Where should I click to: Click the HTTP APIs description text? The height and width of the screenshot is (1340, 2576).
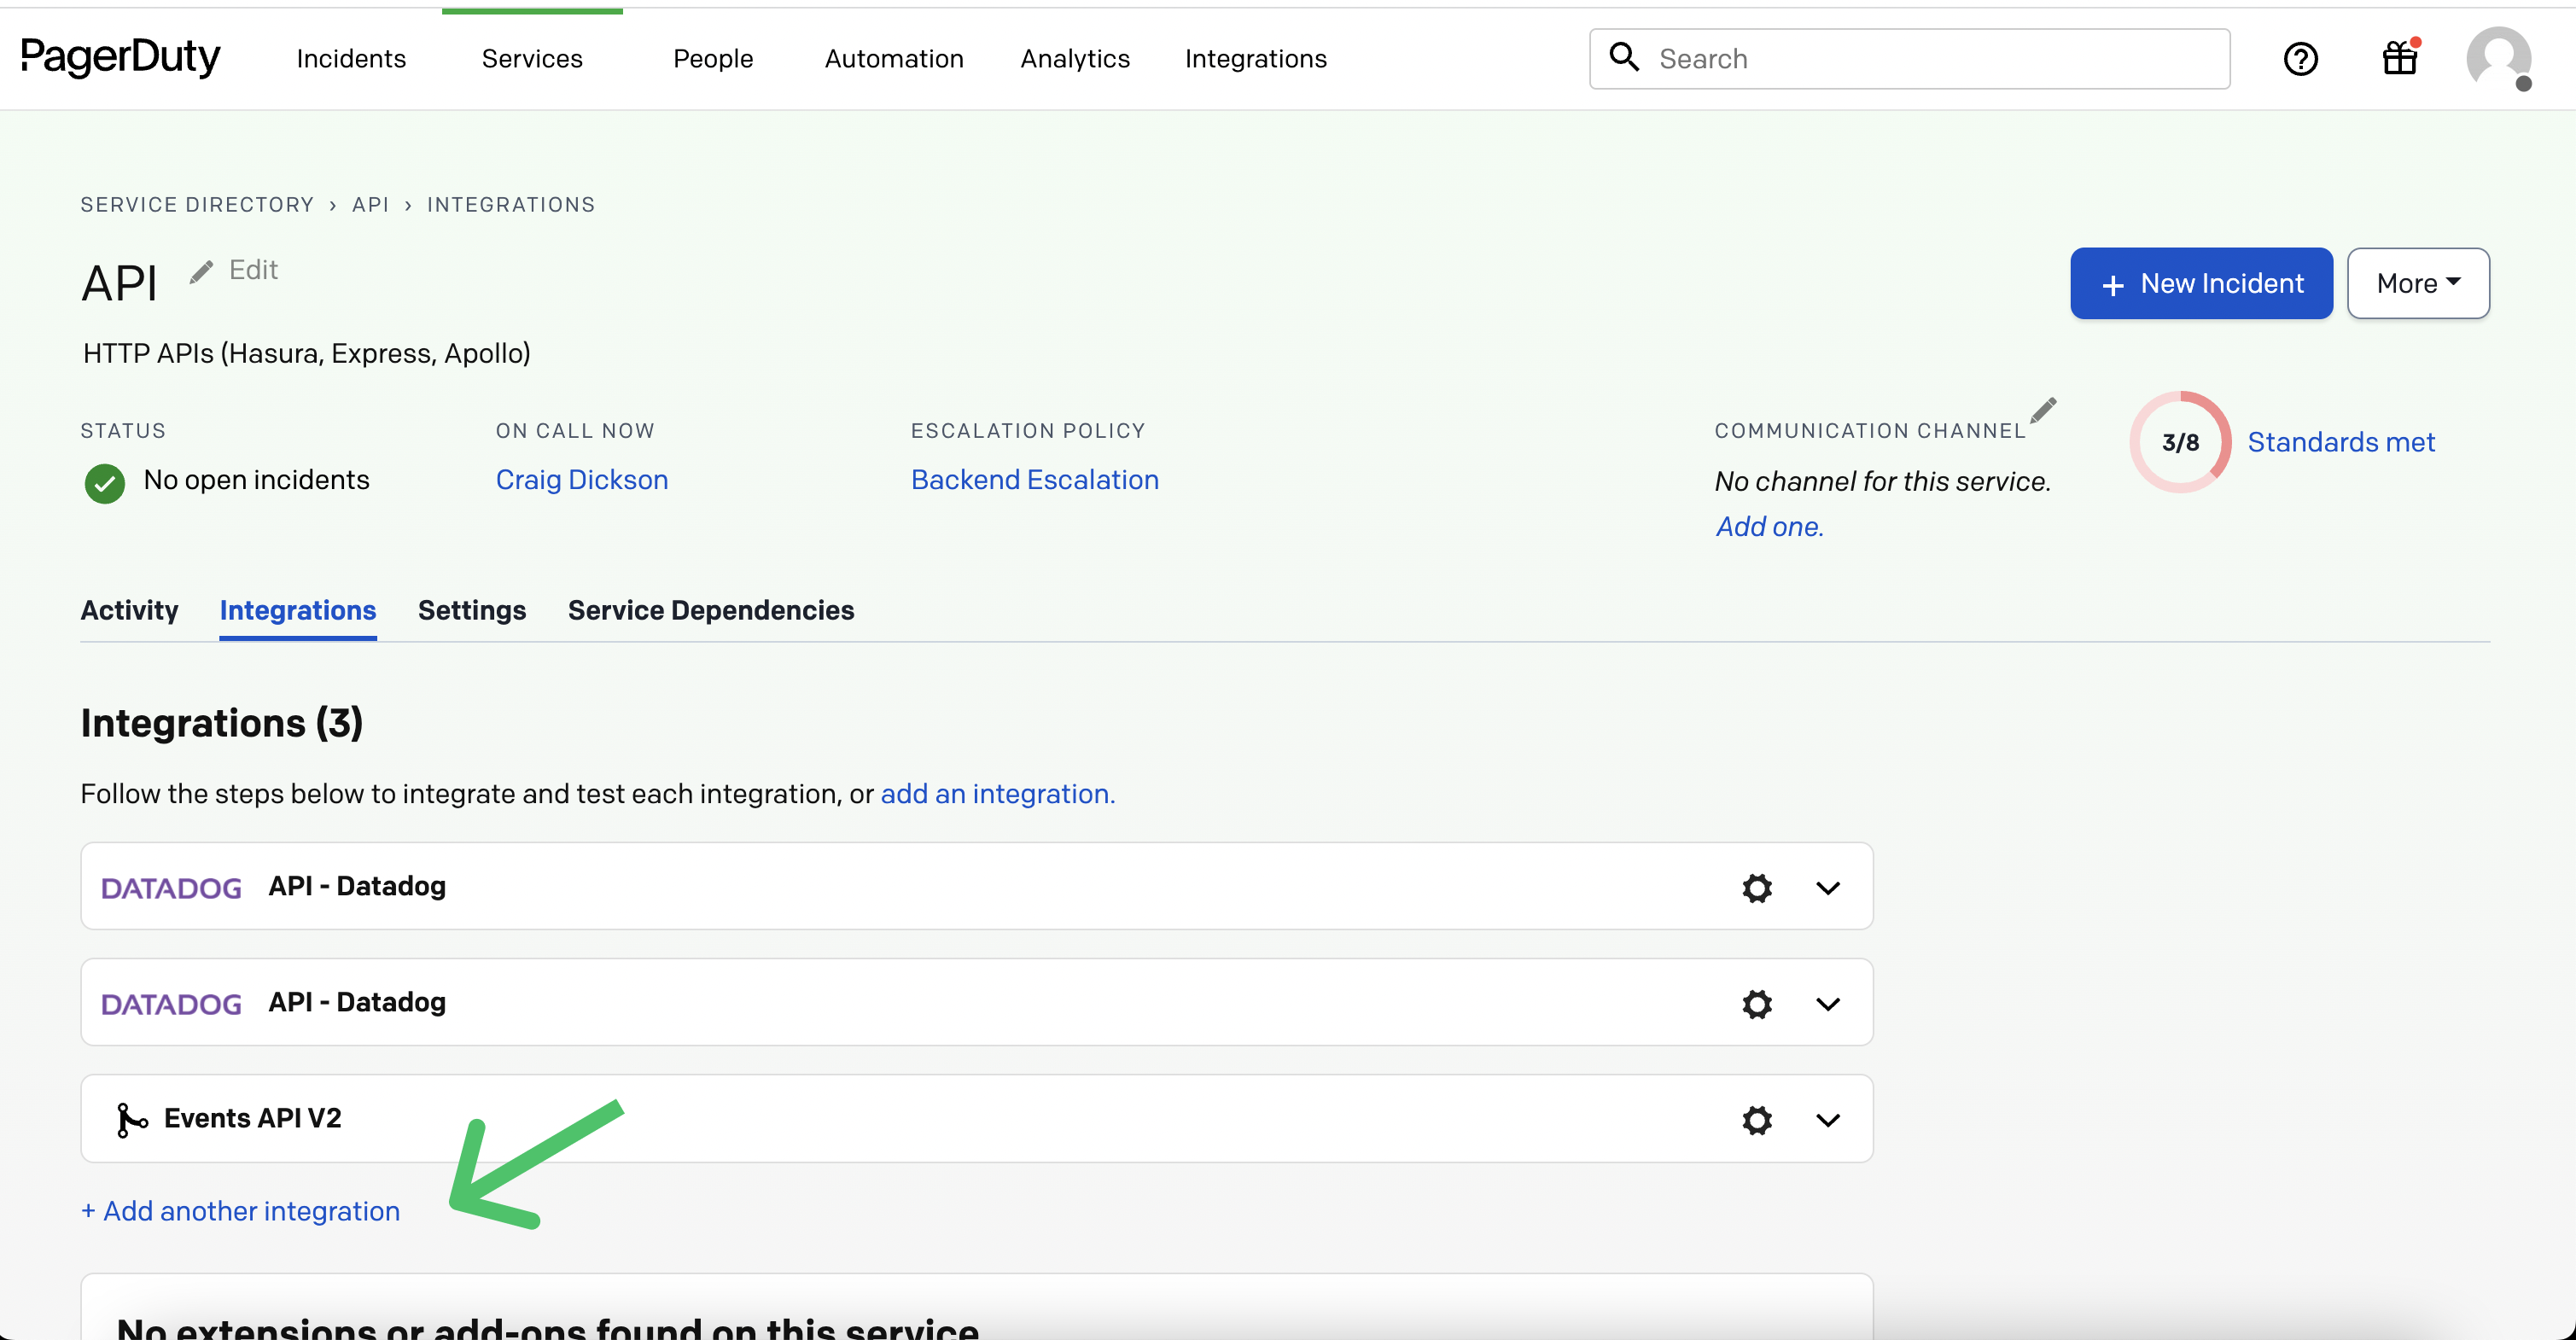(307, 353)
